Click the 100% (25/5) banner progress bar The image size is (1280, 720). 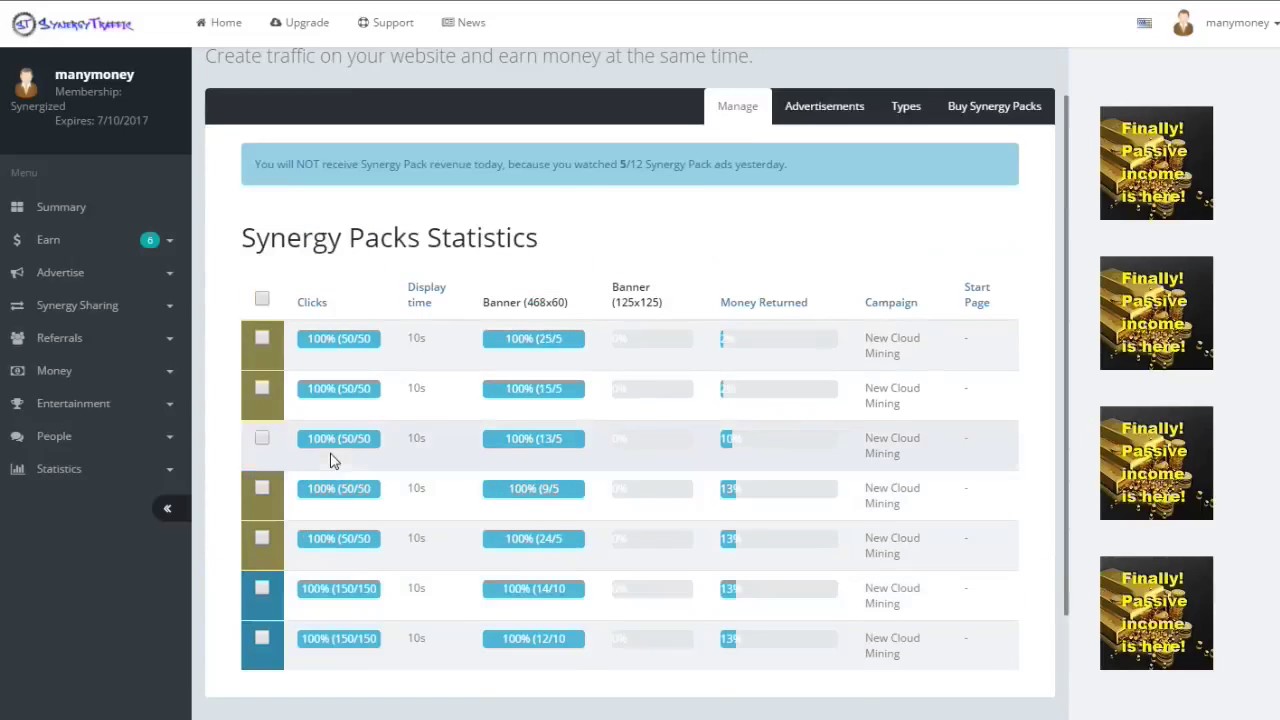[534, 339]
